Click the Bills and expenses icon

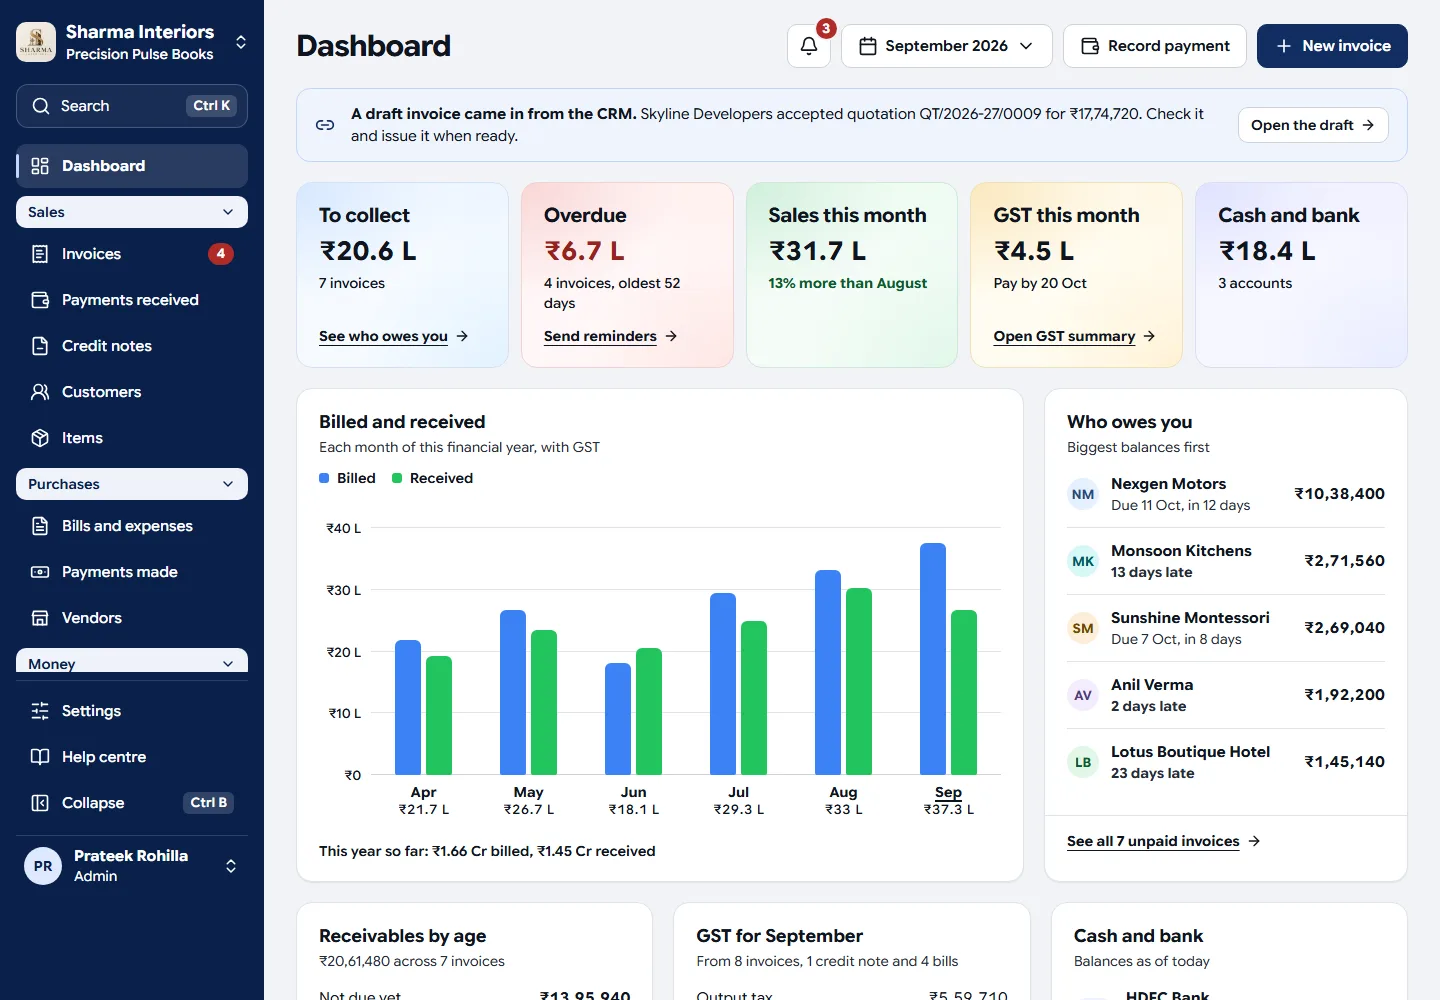pos(40,526)
